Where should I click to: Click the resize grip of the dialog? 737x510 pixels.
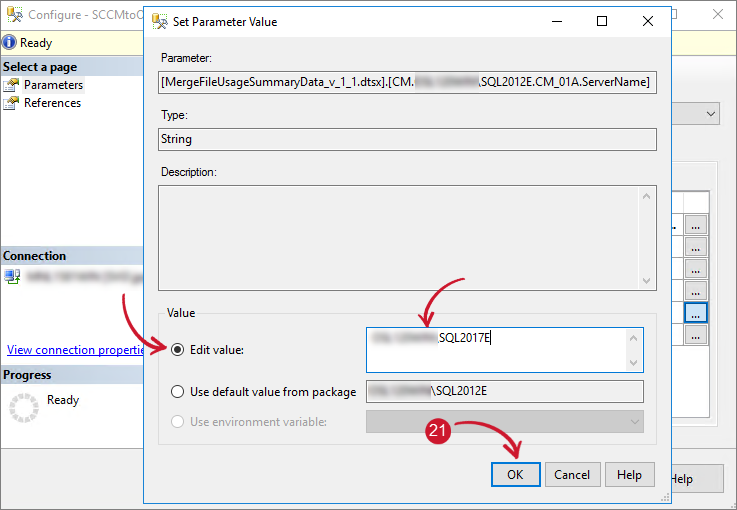665,498
